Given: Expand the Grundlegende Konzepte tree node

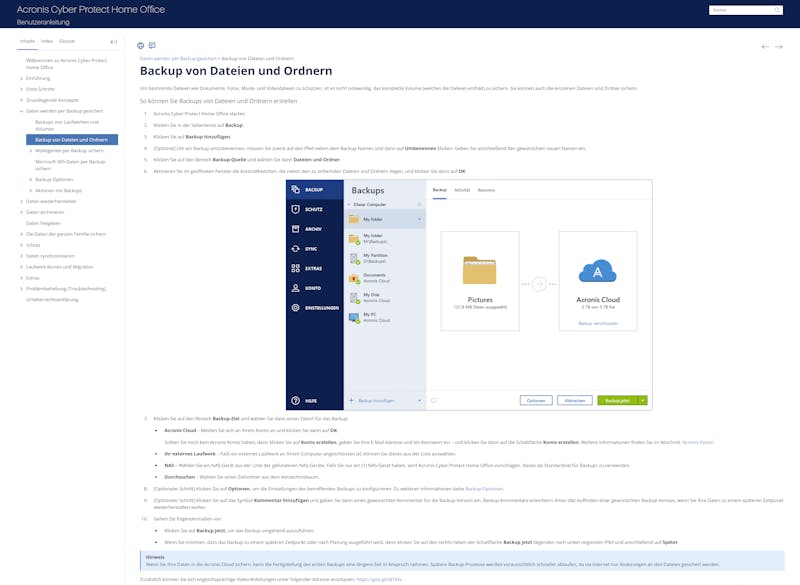Looking at the screenshot, I should coord(21,100).
